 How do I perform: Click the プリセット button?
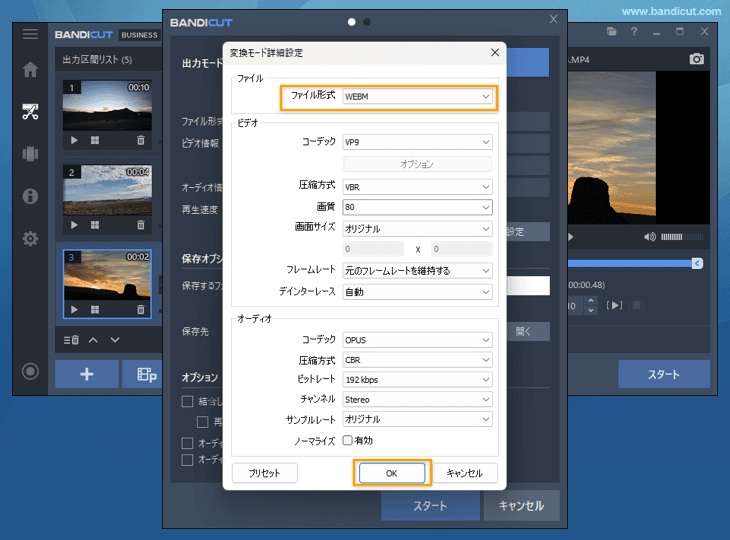[264, 473]
